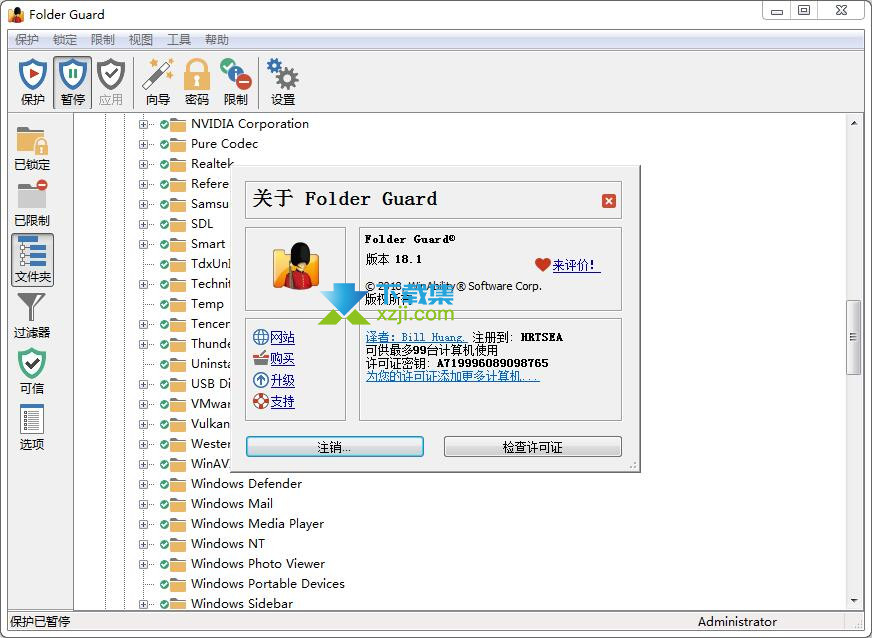The image size is (872, 638).
Task: Open the translator Bill Huang link
Action: (416, 337)
